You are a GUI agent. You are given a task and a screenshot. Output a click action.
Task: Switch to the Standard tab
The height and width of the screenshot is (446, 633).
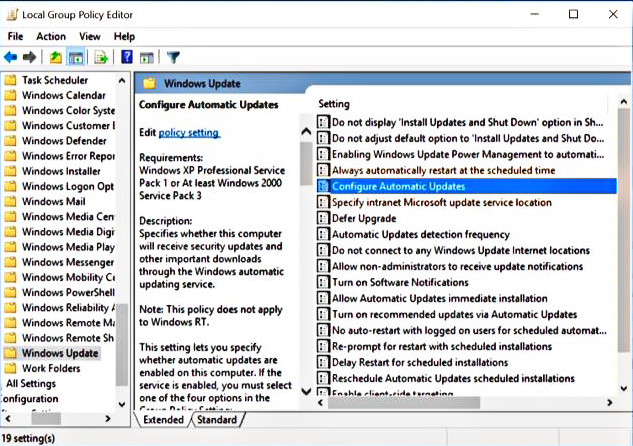click(x=217, y=420)
